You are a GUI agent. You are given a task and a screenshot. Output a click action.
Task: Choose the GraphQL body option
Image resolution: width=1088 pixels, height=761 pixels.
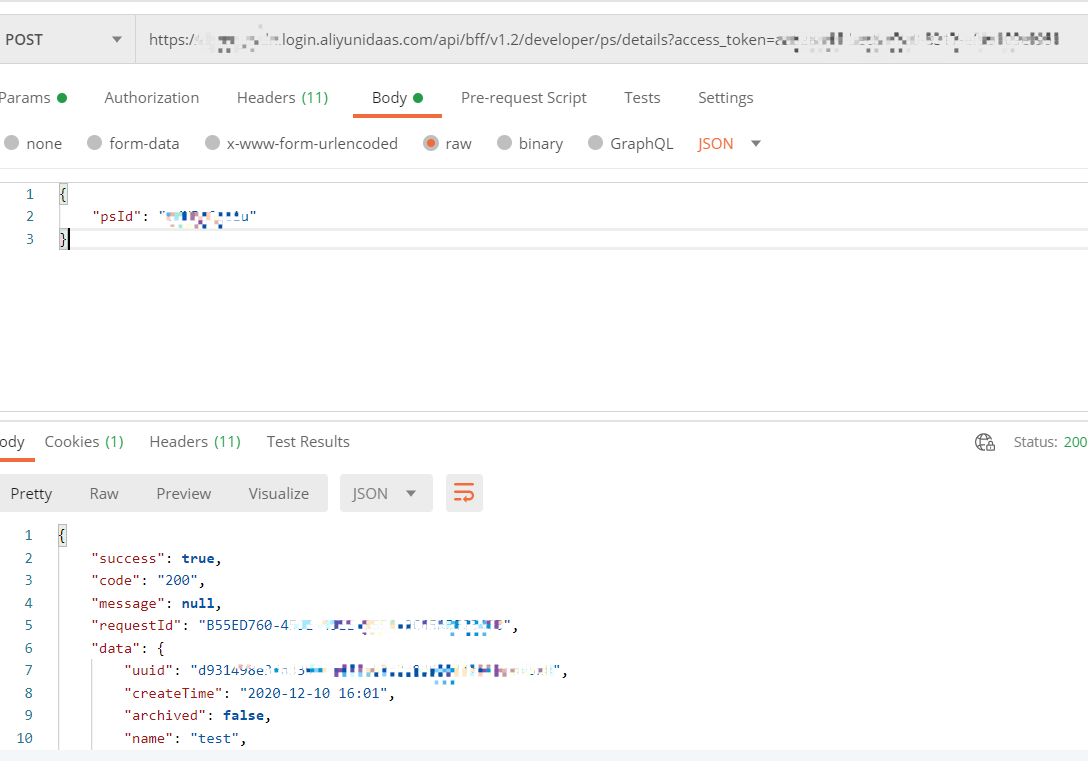coord(595,143)
